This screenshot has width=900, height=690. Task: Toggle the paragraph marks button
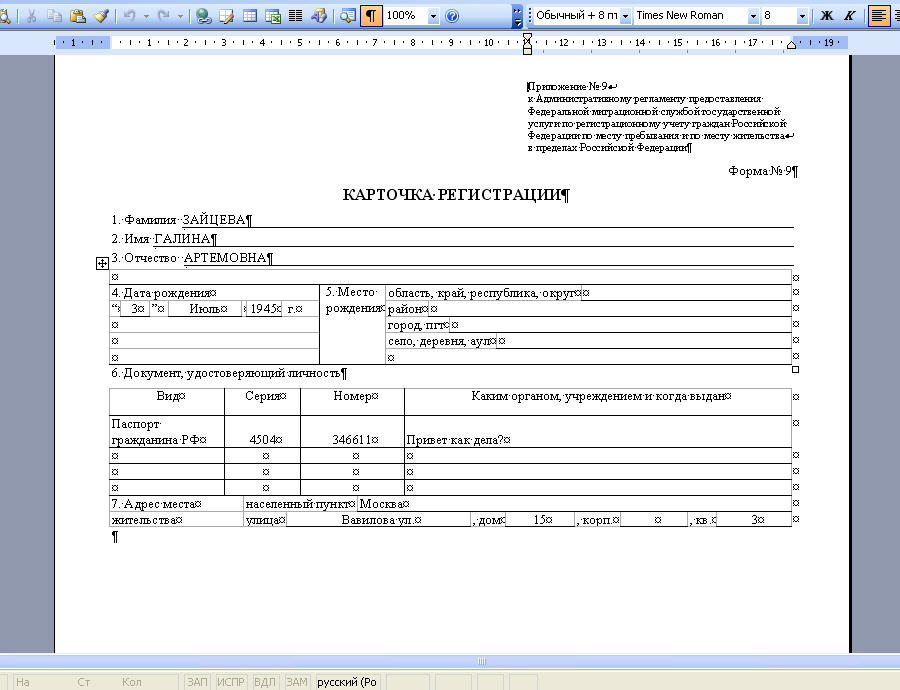tap(371, 15)
